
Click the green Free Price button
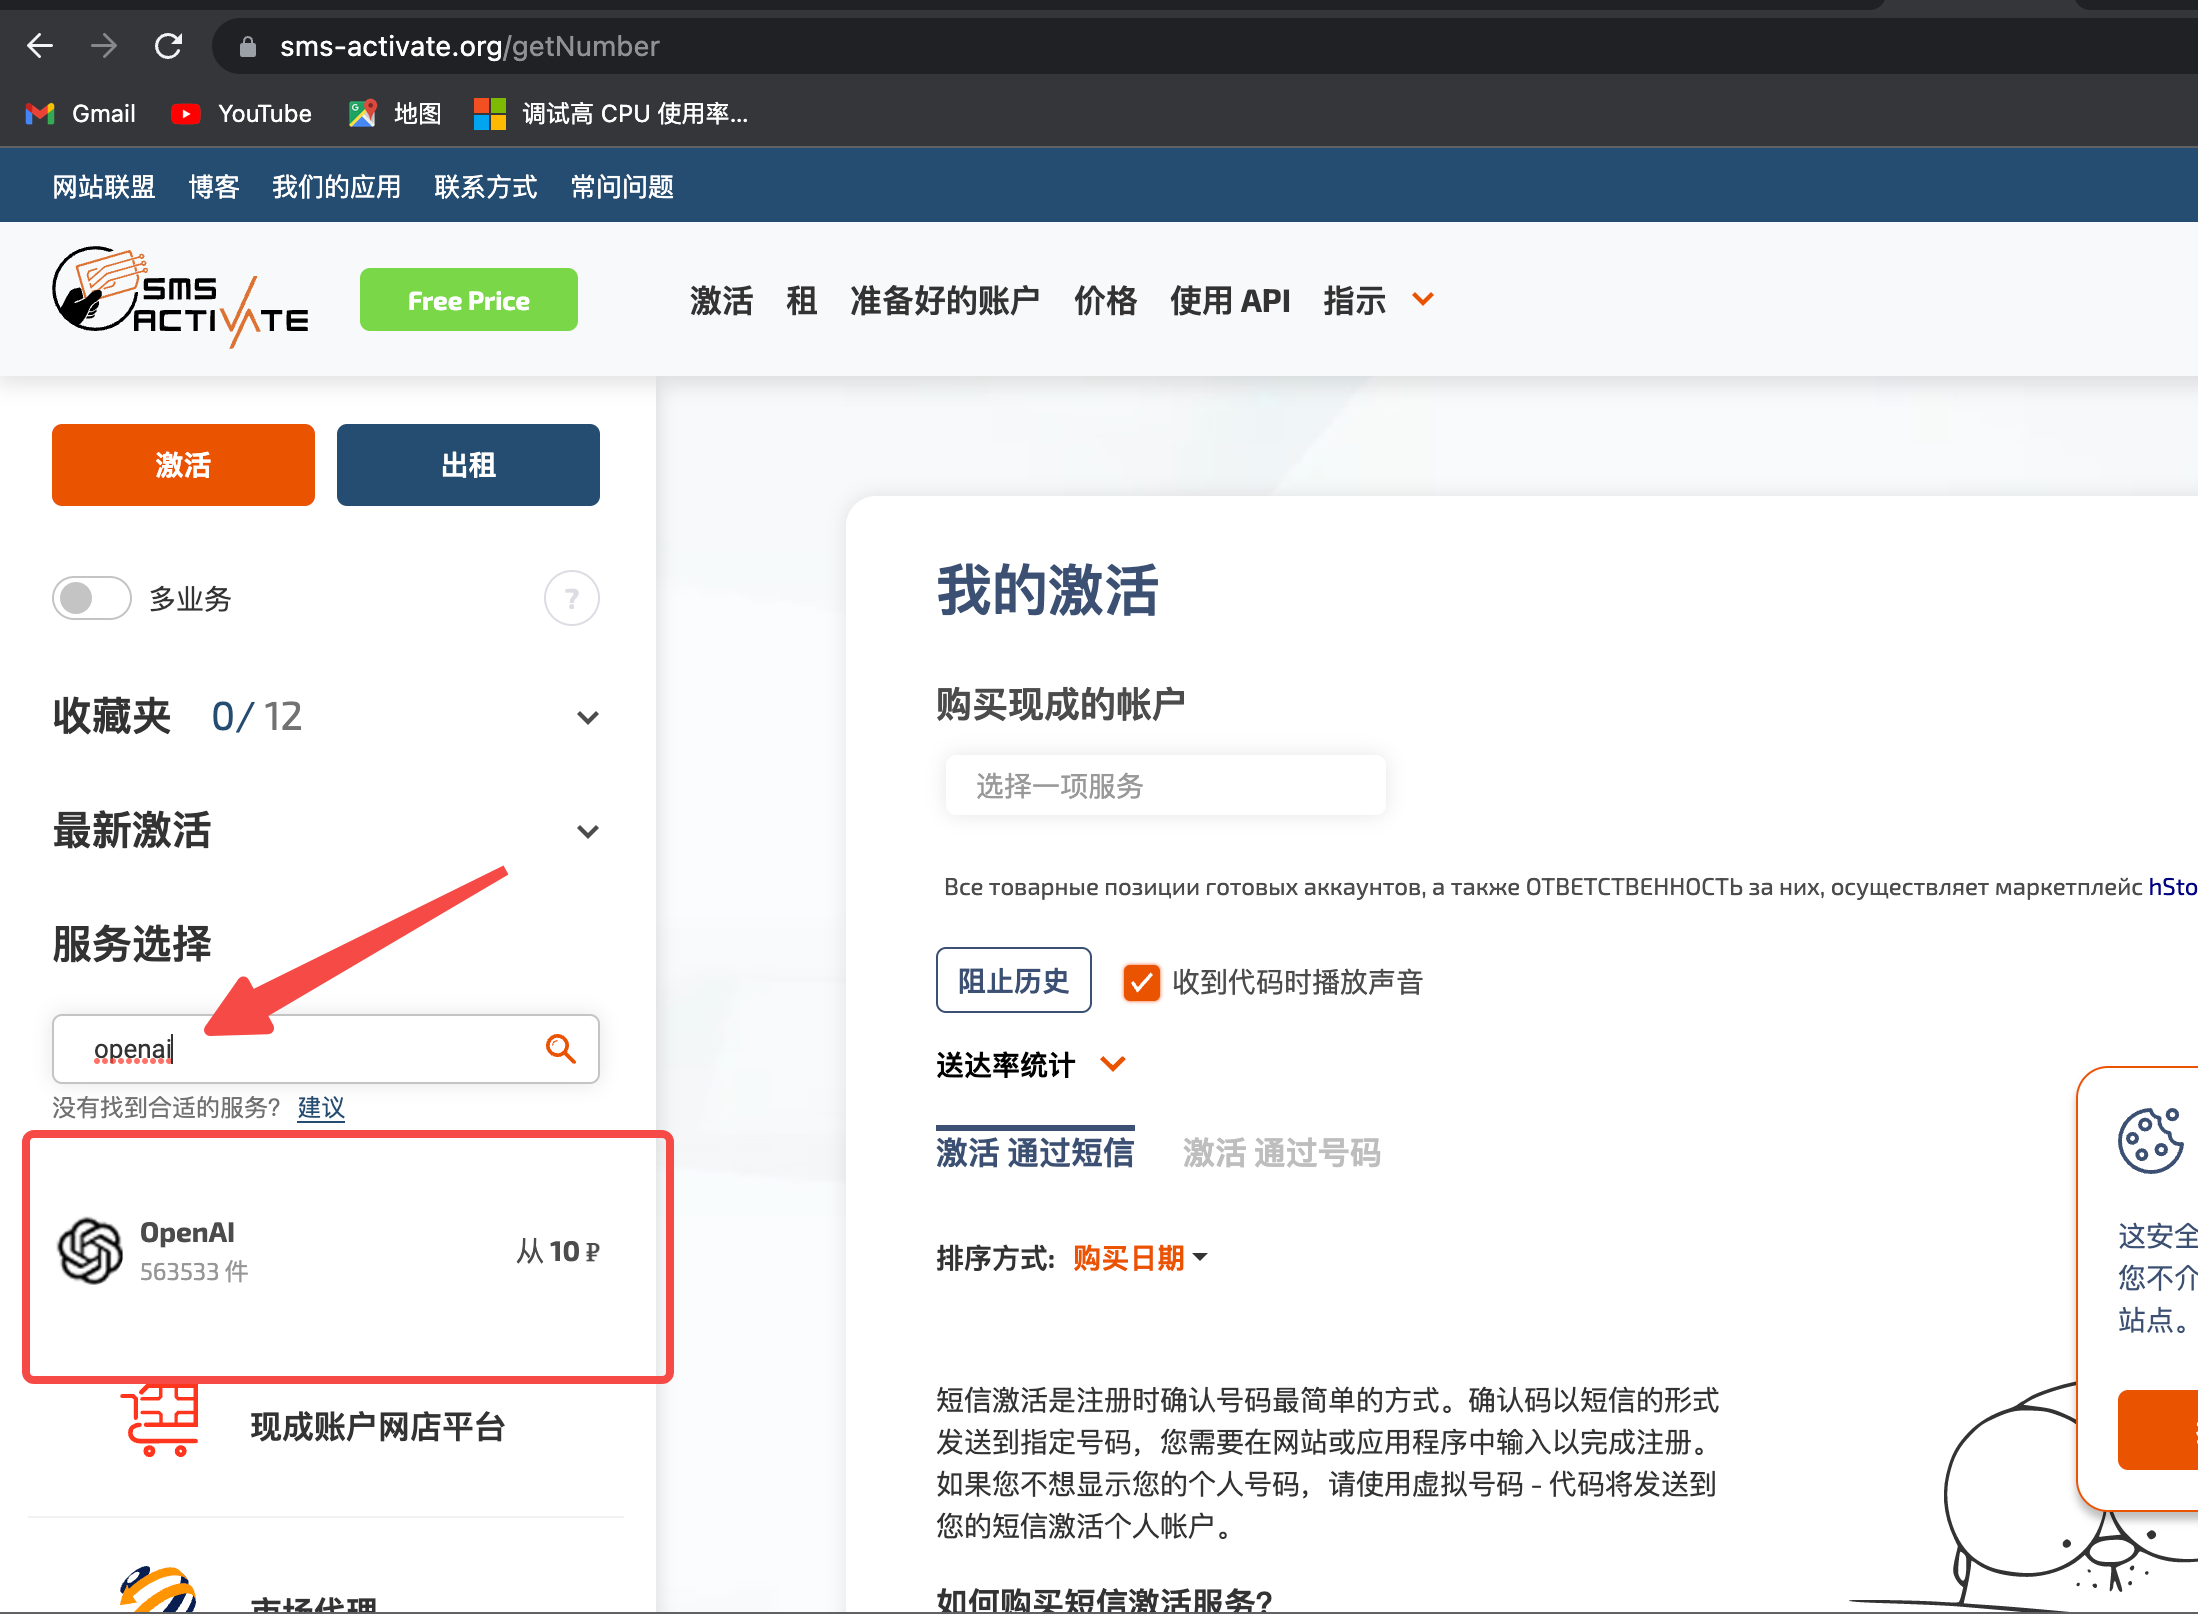[469, 300]
